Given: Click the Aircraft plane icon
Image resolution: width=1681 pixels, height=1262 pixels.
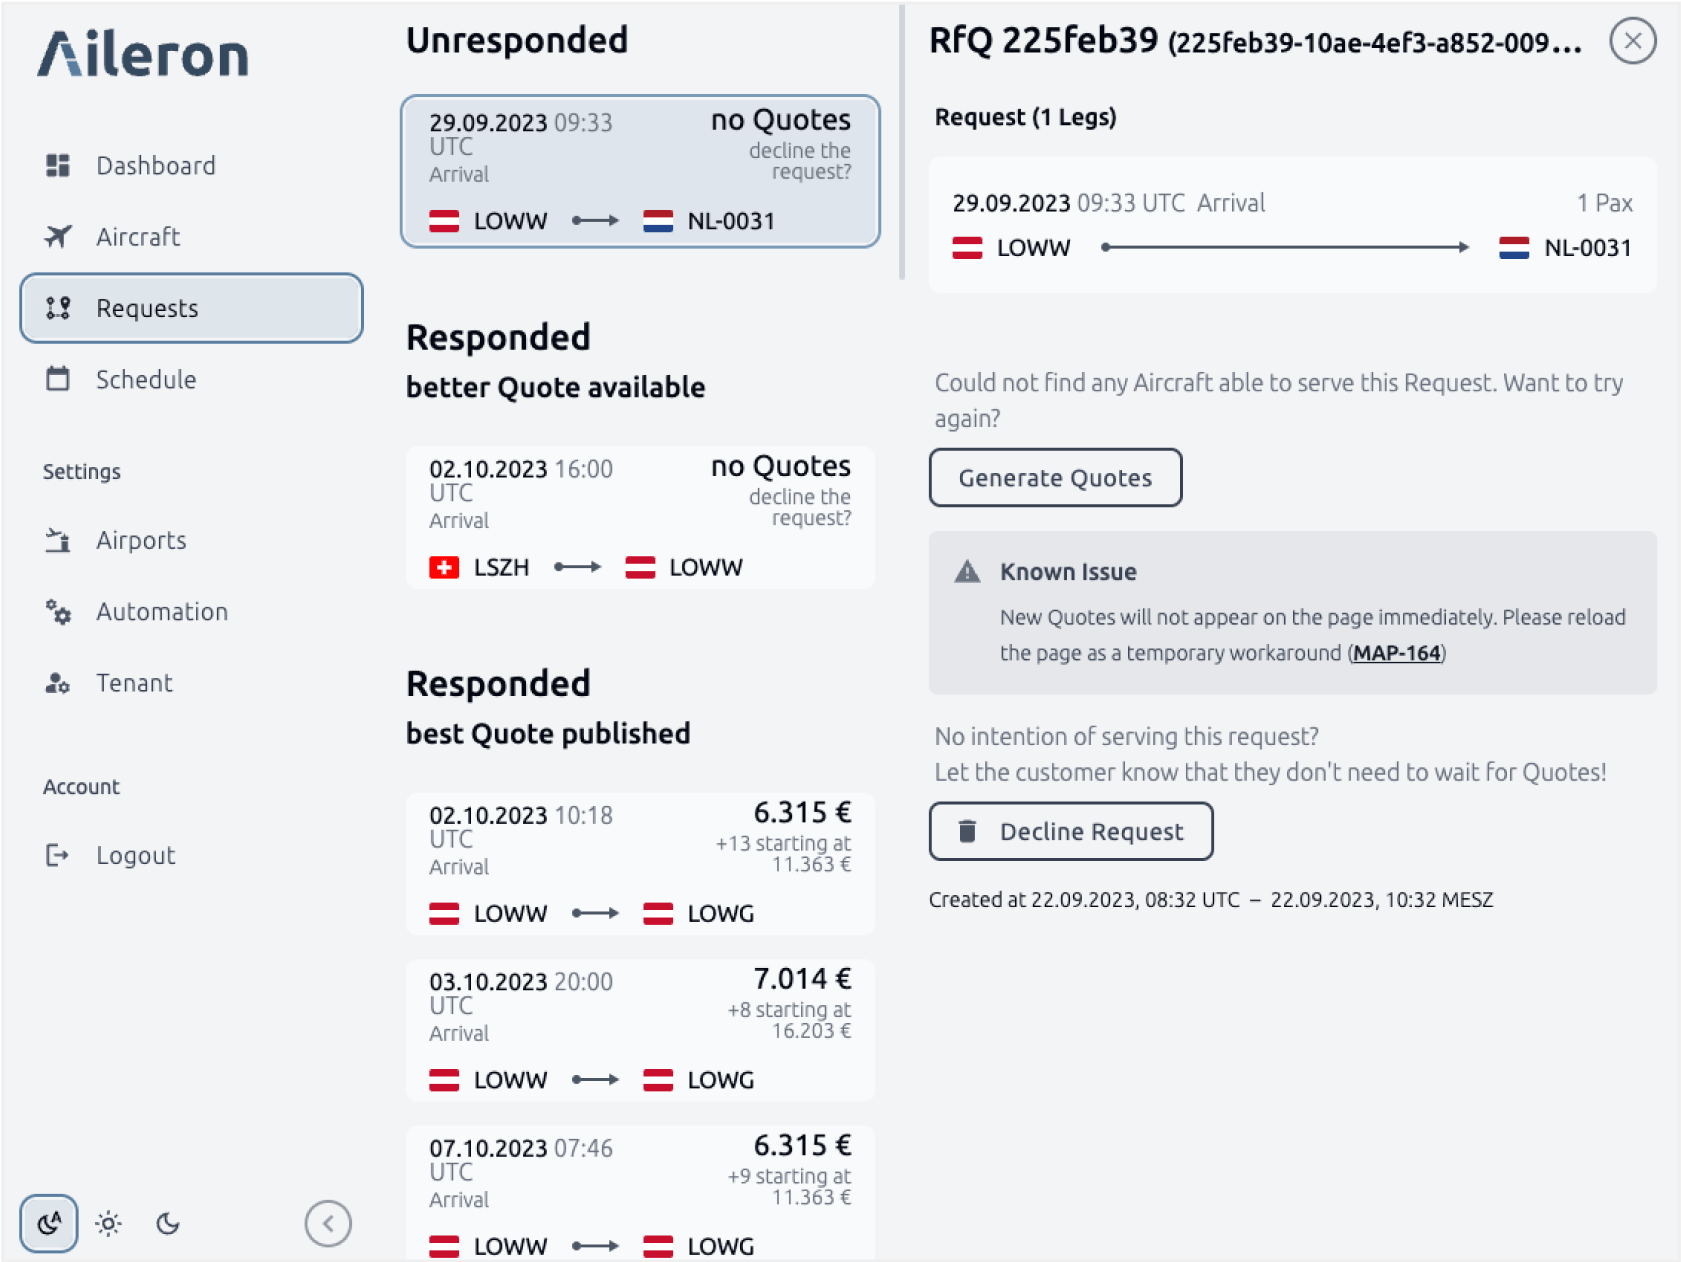Looking at the screenshot, I should [58, 237].
